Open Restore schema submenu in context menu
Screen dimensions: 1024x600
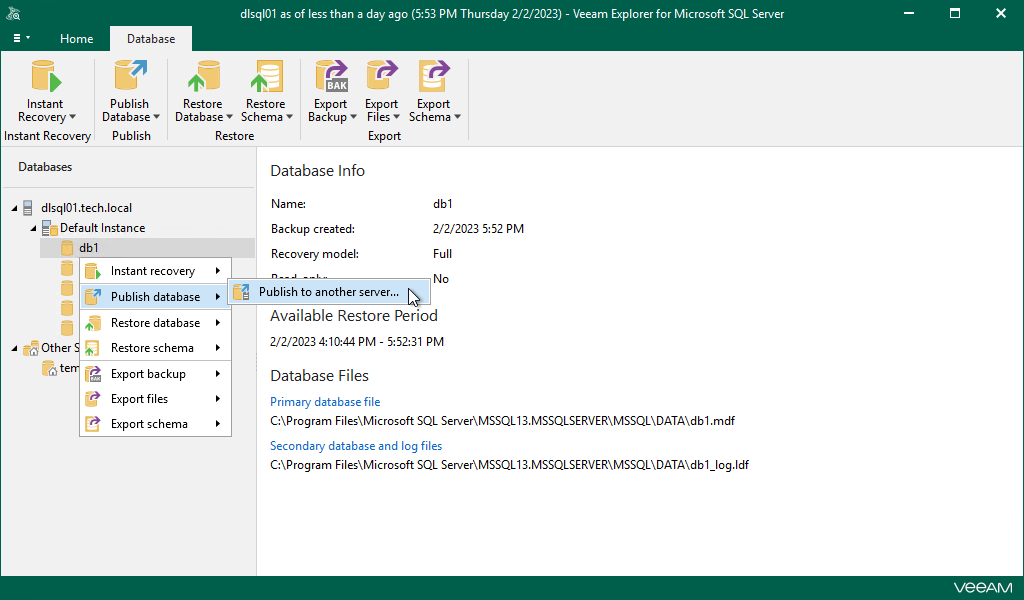[155, 348]
